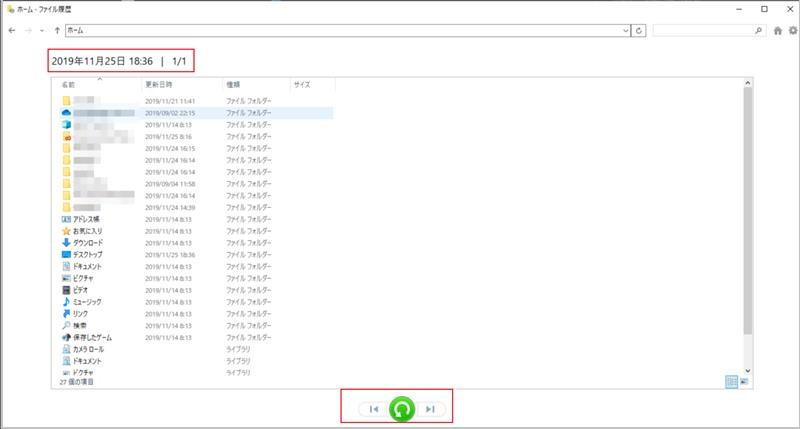The width and height of the screenshot is (800, 429).
Task: Click the scrollbar up arrow
Action: point(747,83)
